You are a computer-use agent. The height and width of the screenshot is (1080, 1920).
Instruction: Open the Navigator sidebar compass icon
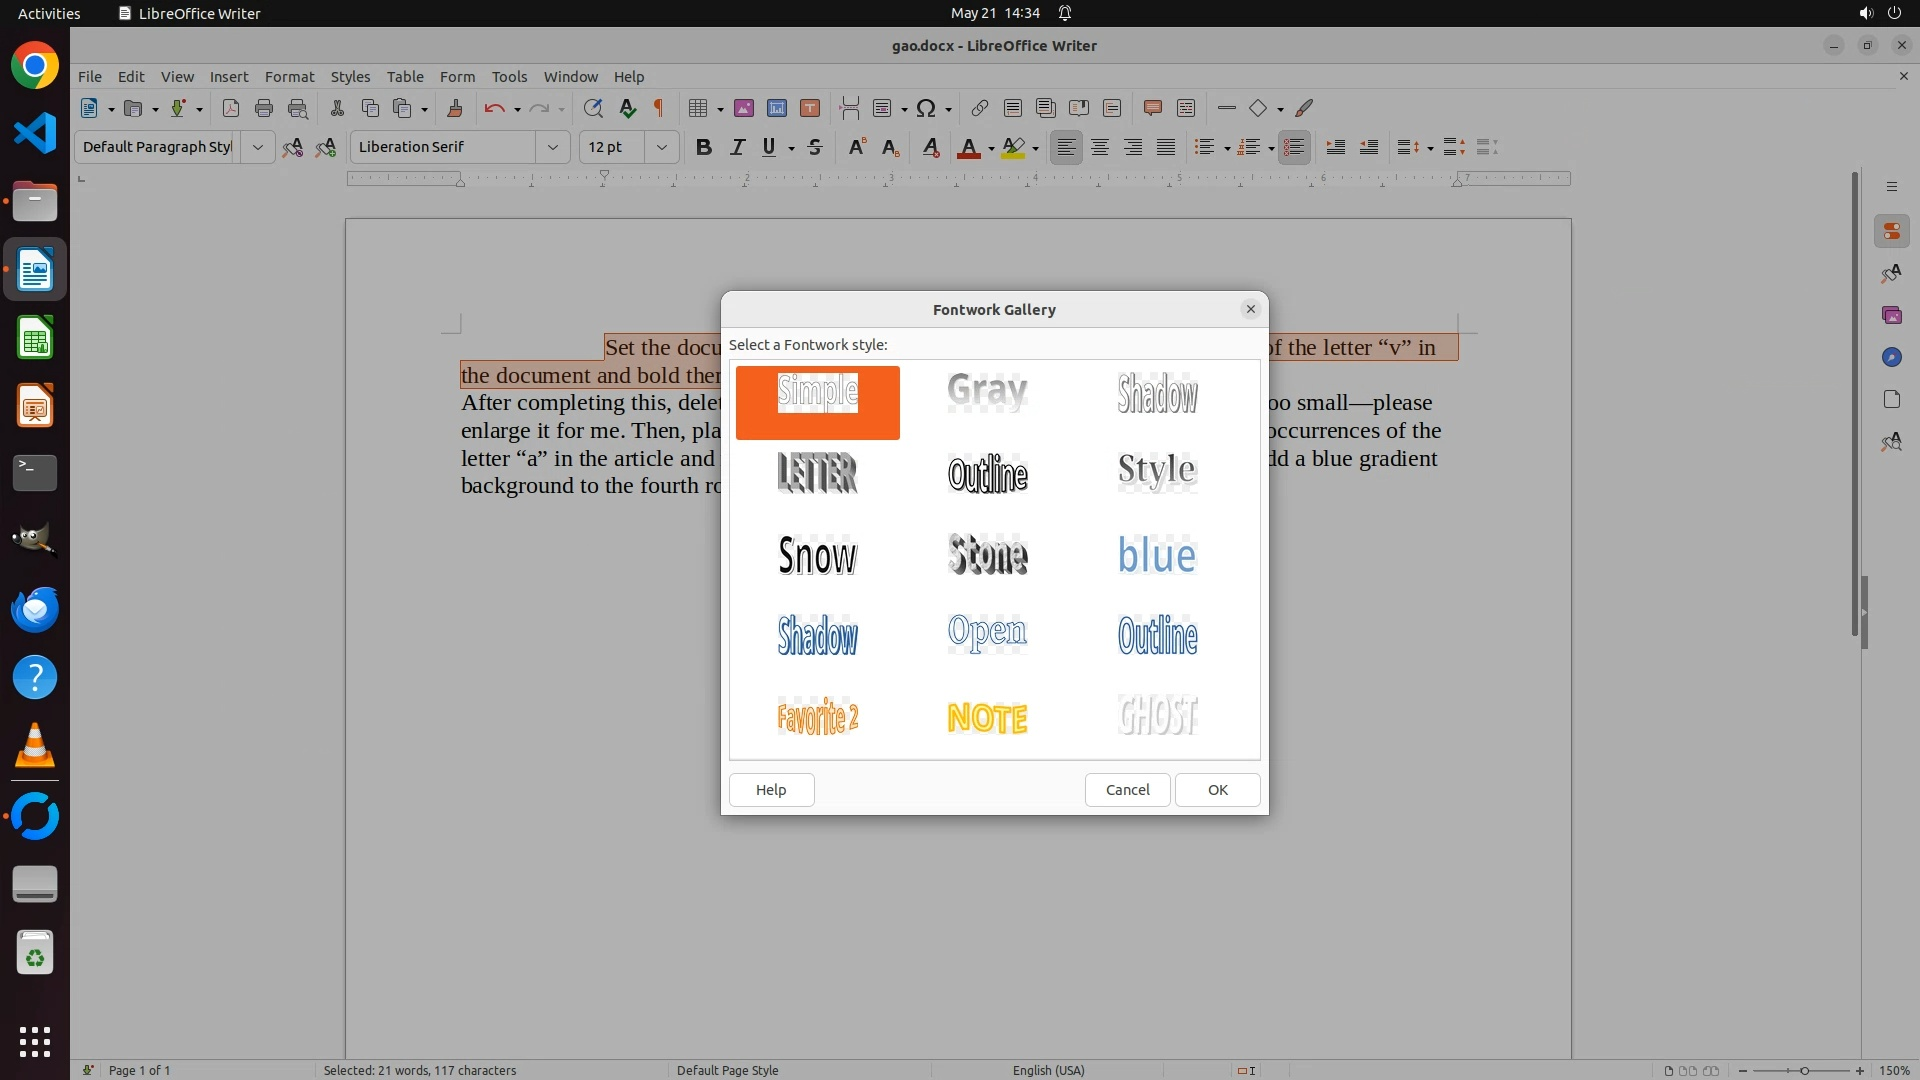click(x=1891, y=357)
